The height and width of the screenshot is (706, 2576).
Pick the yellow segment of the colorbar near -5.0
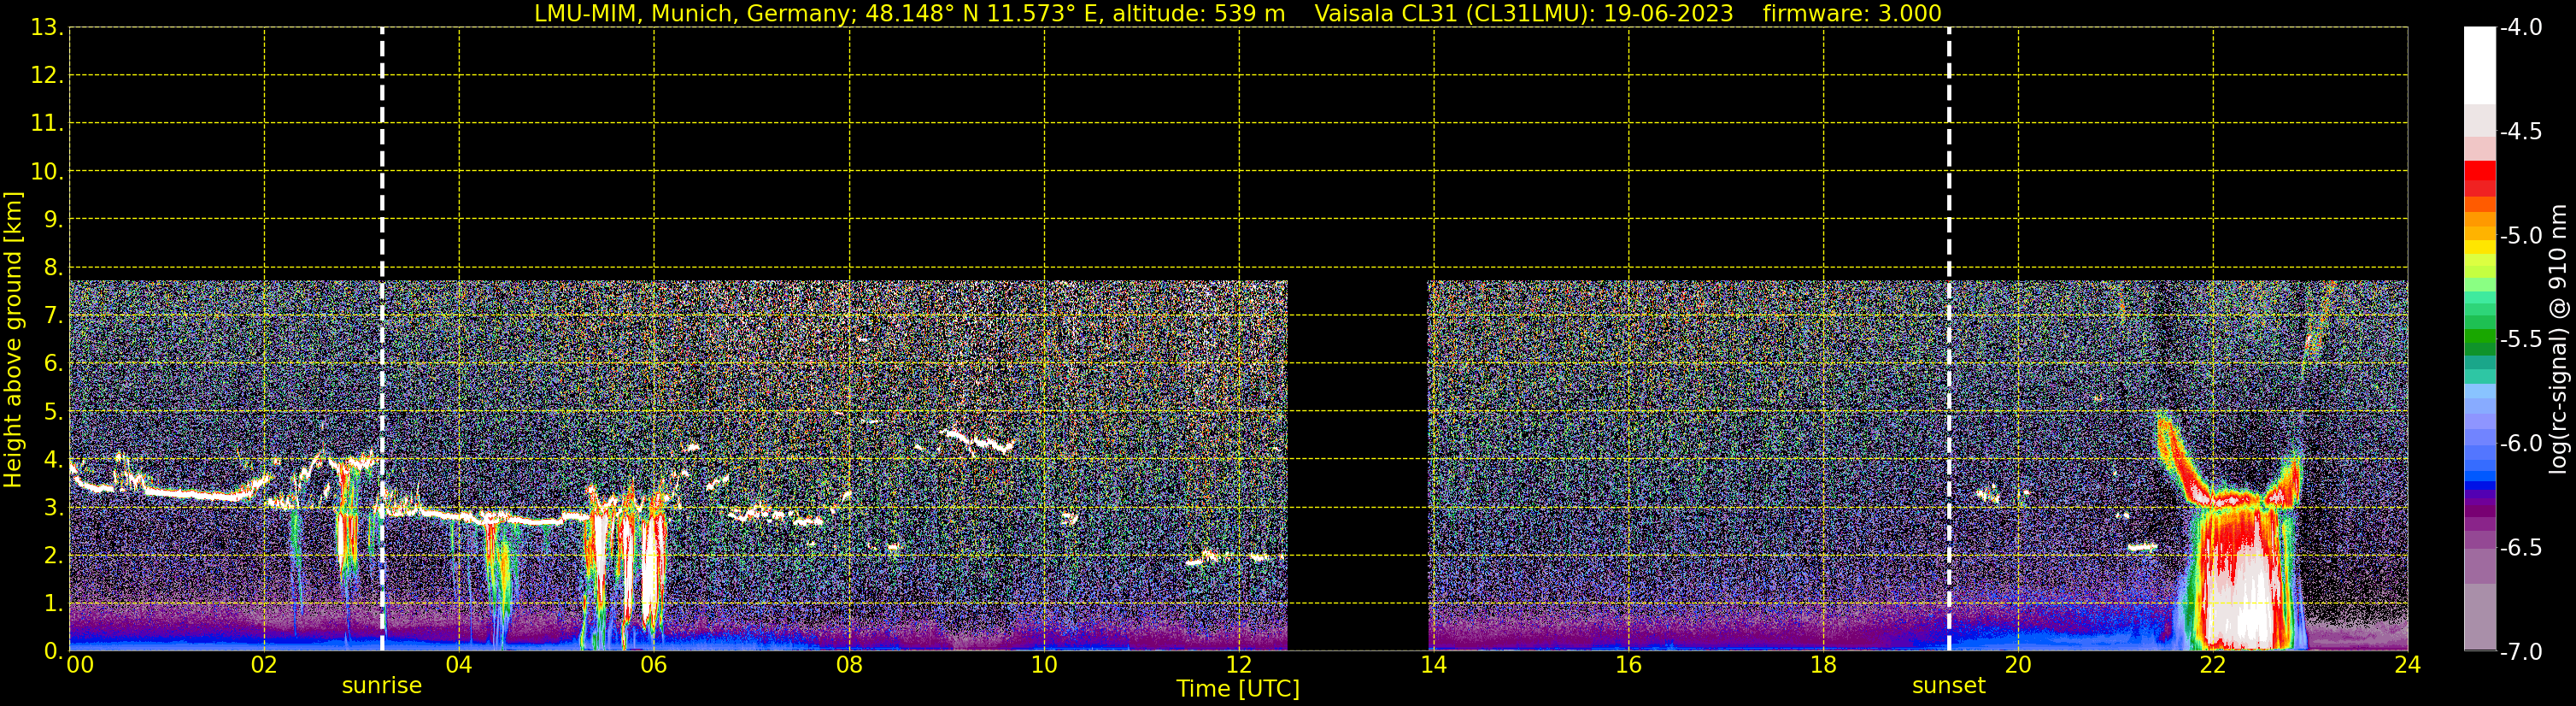click(x=2480, y=245)
